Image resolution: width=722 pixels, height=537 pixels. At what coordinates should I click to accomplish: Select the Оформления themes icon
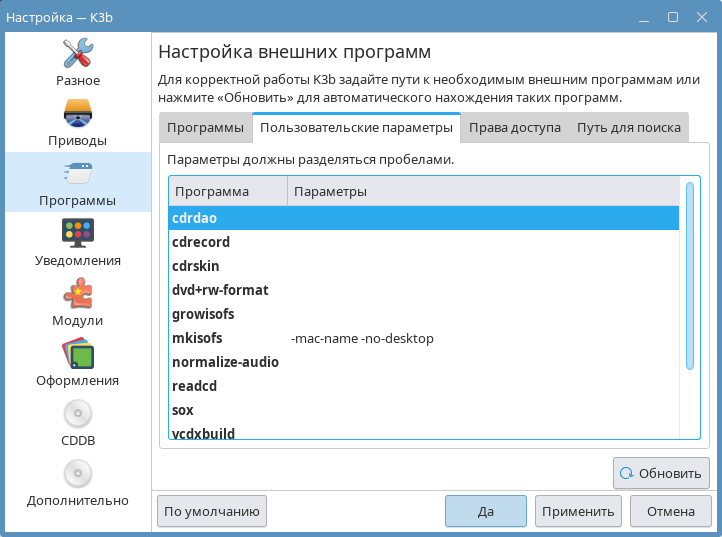coord(77,362)
